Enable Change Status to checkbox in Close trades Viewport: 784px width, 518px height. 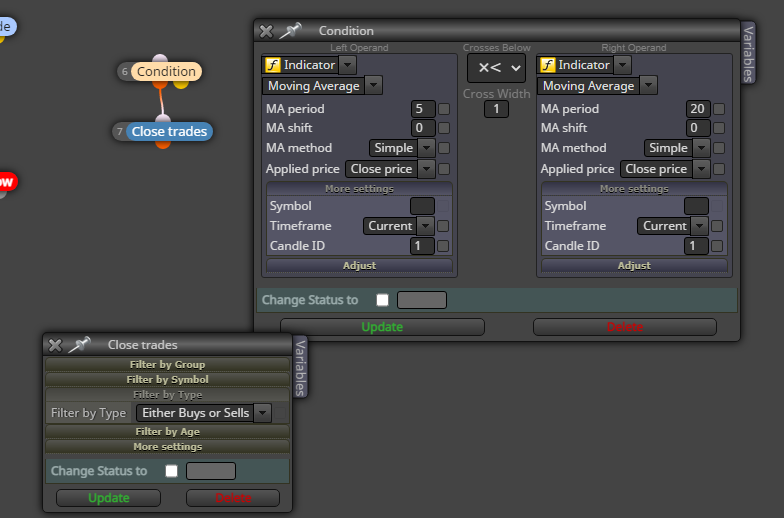(172, 471)
